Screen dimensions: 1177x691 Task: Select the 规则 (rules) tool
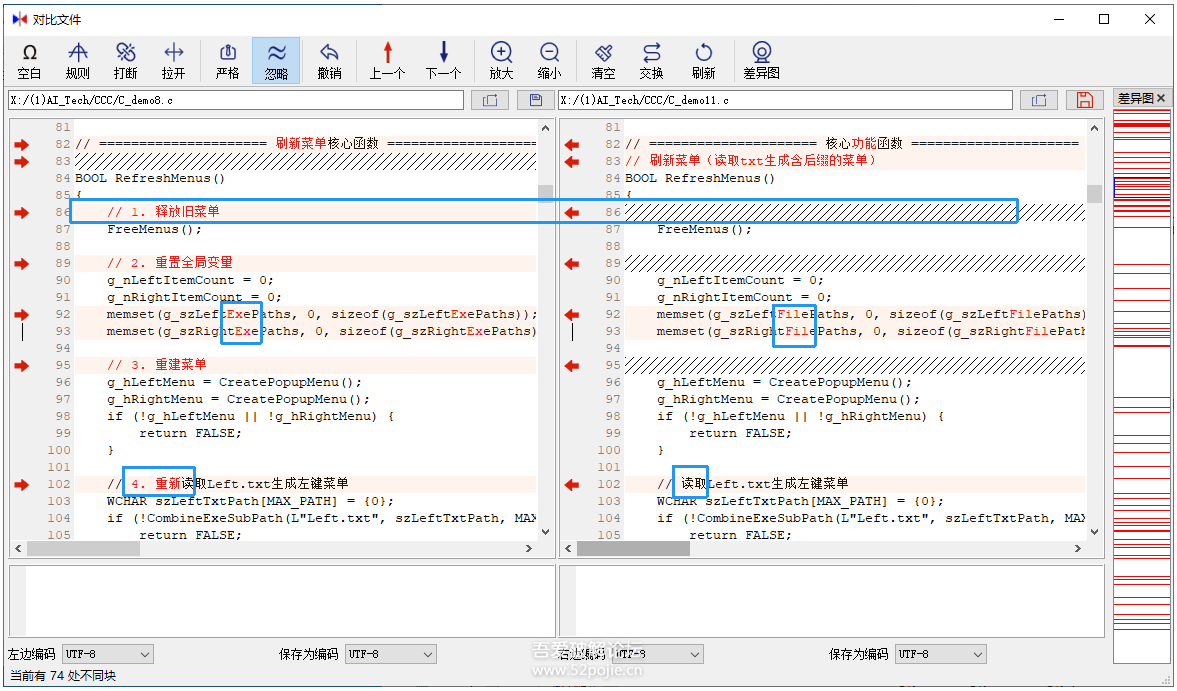(x=78, y=58)
